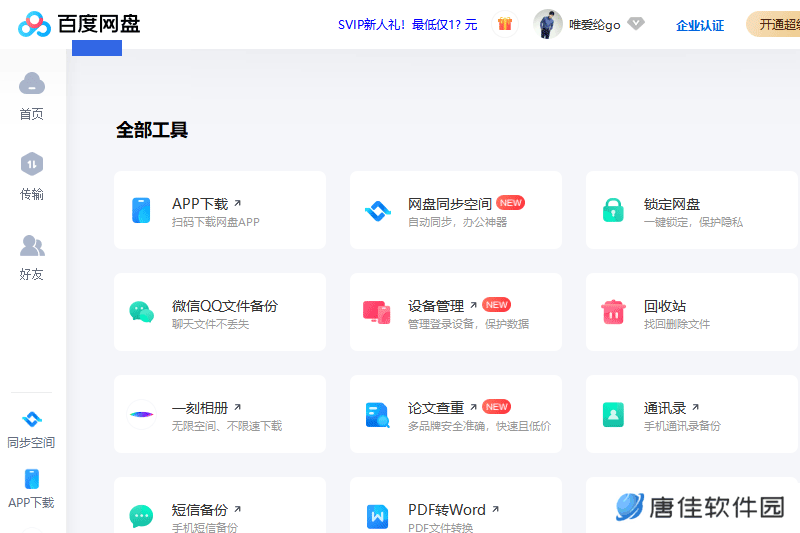Screen dimensions: 800x533
Task: Click the external arrow beside 短信备份
Action: point(237,510)
